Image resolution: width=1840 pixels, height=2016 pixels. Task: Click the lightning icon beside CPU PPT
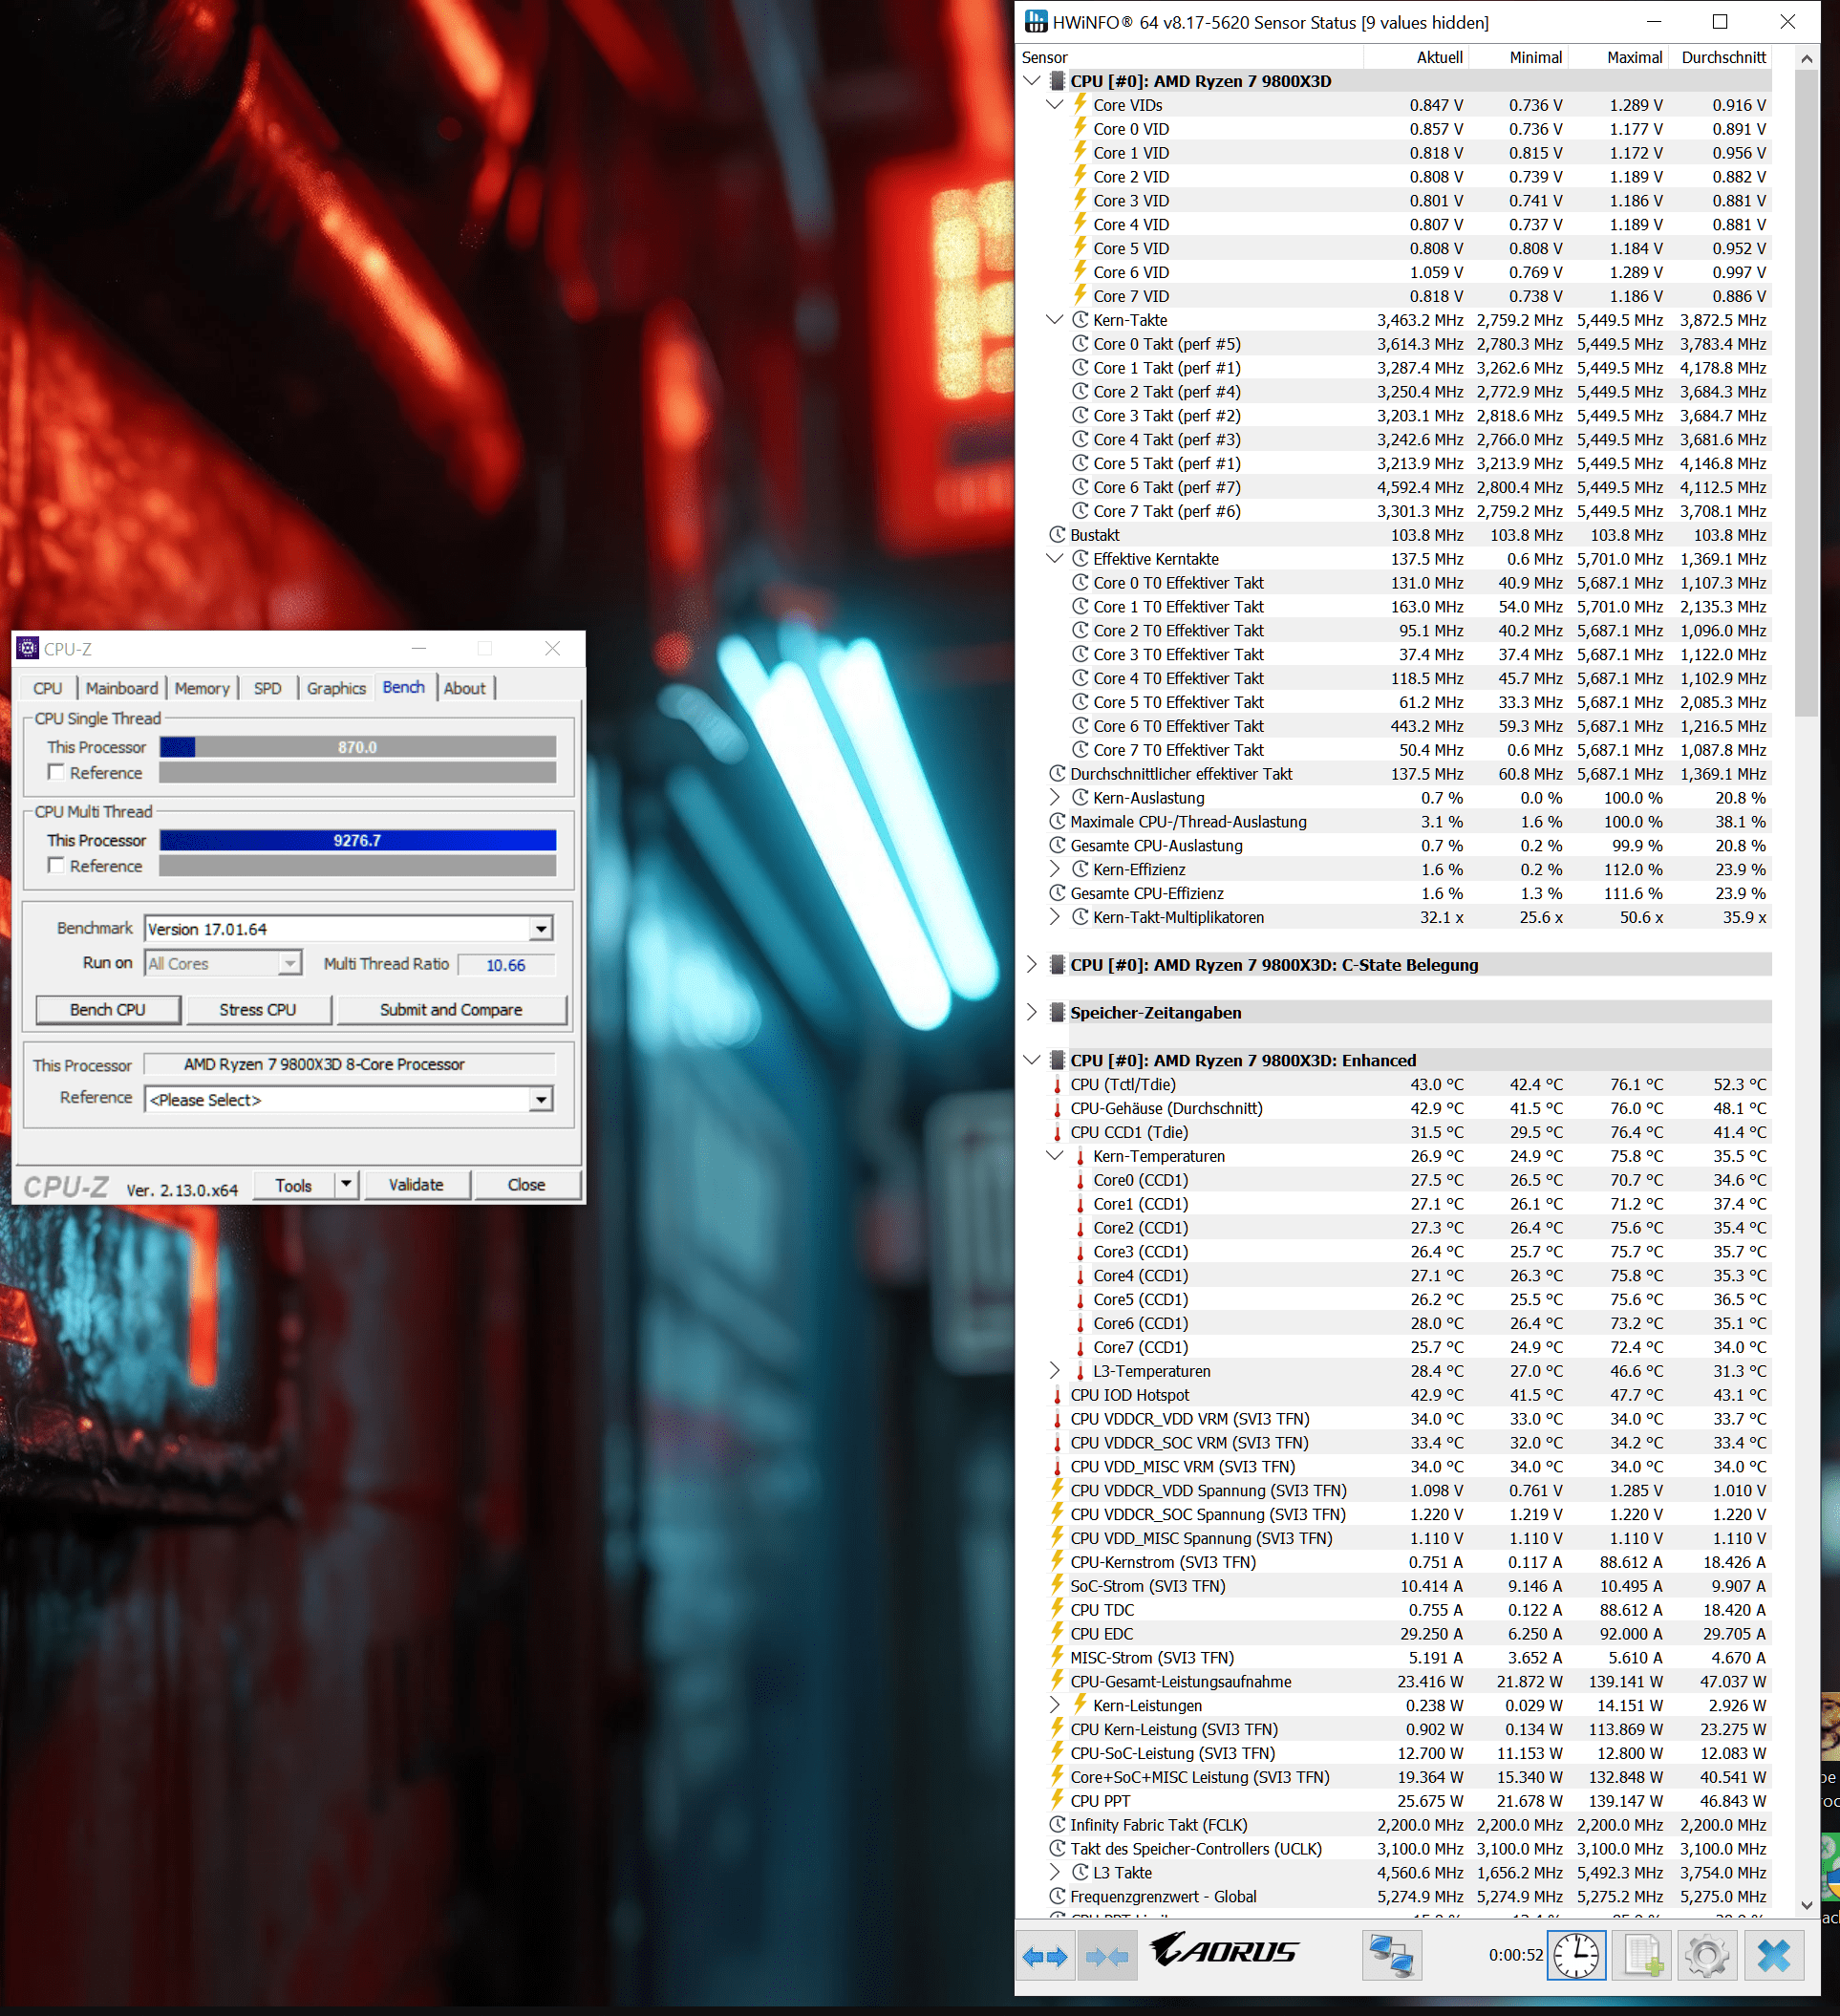click(x=1057, y=1800)
